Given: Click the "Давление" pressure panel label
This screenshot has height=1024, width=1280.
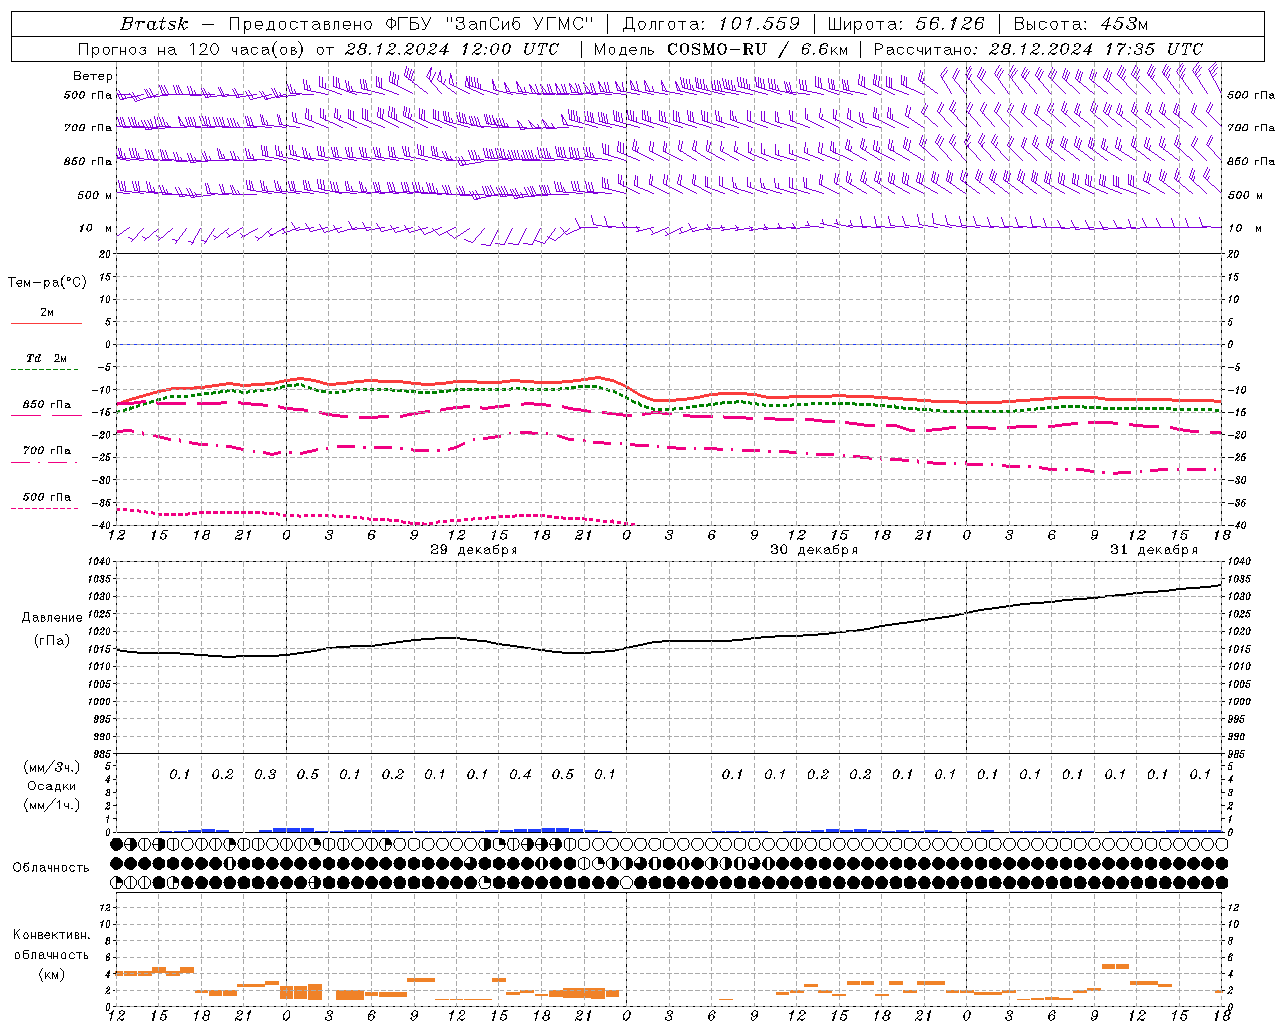Looking at the screenshot, I should coord(52,618).
